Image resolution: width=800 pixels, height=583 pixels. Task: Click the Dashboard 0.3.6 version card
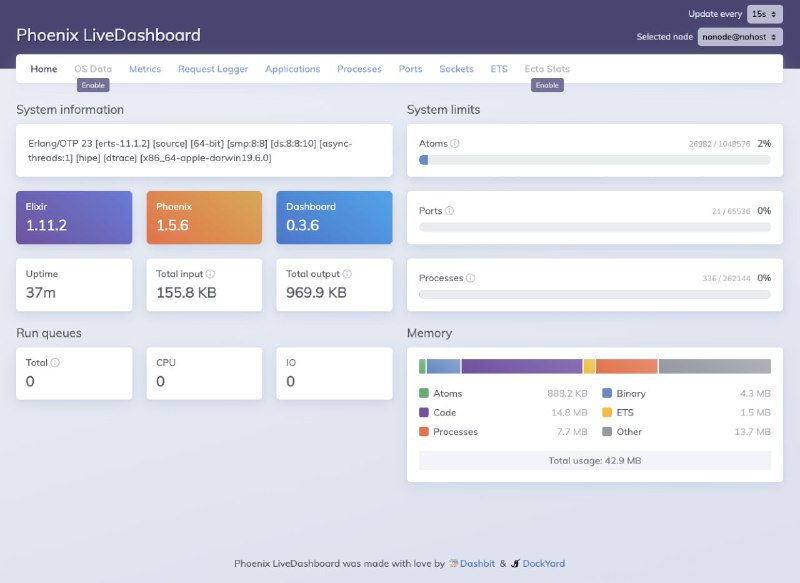[x=334, y=217]
